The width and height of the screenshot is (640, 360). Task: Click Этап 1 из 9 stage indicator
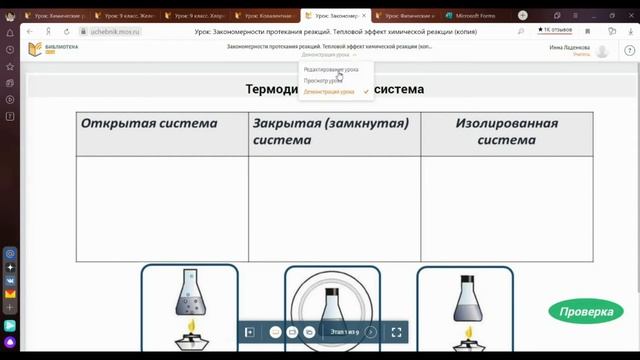345,332
